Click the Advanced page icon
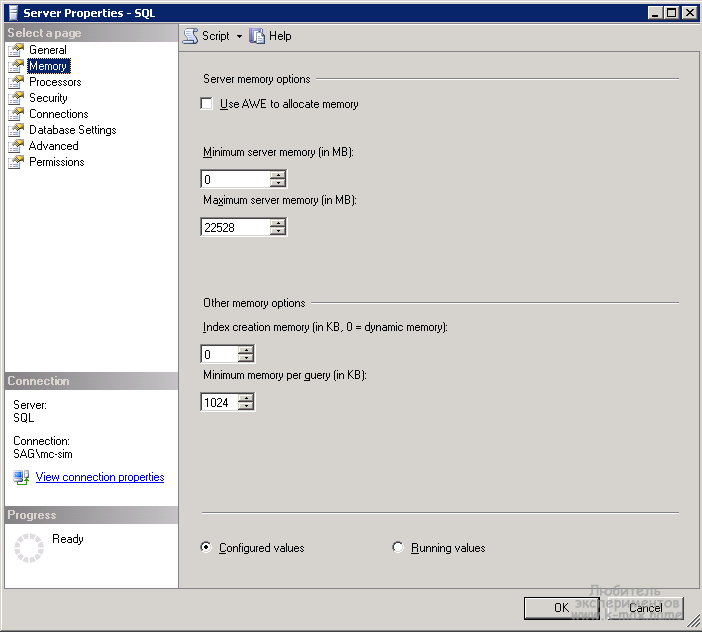 click(16, 146)
